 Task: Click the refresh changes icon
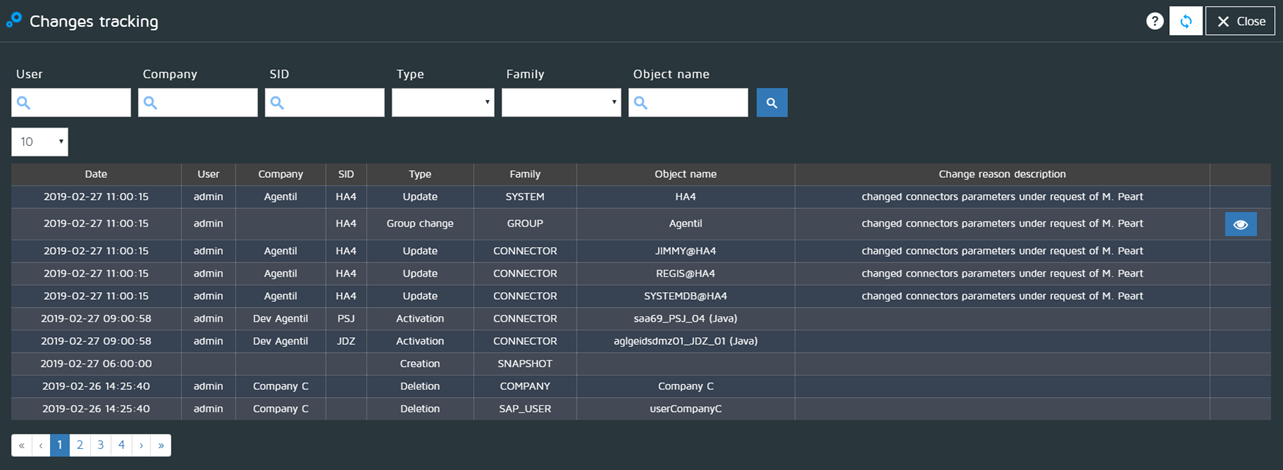(1185, 21)
